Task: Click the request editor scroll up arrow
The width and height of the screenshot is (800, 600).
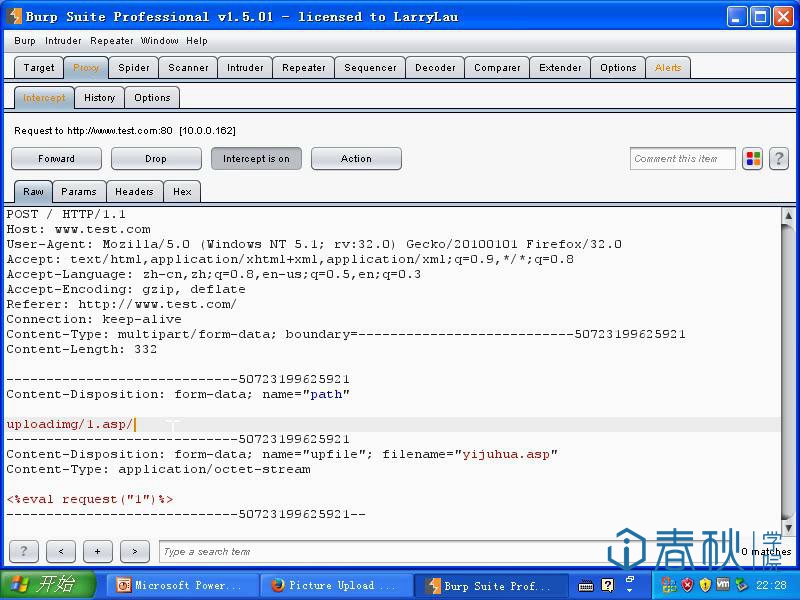Action: (x=788, y=215)
